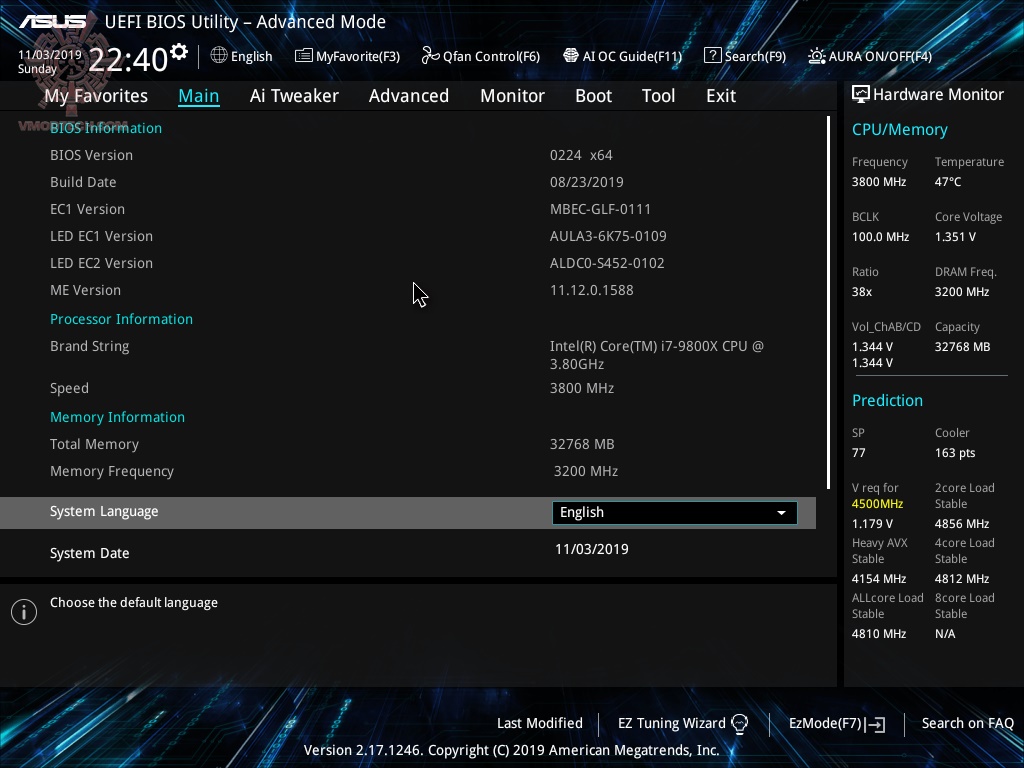The image size is (1024, 768).
Task: Toggle the Last Modified log
Action: click(539, 723)
